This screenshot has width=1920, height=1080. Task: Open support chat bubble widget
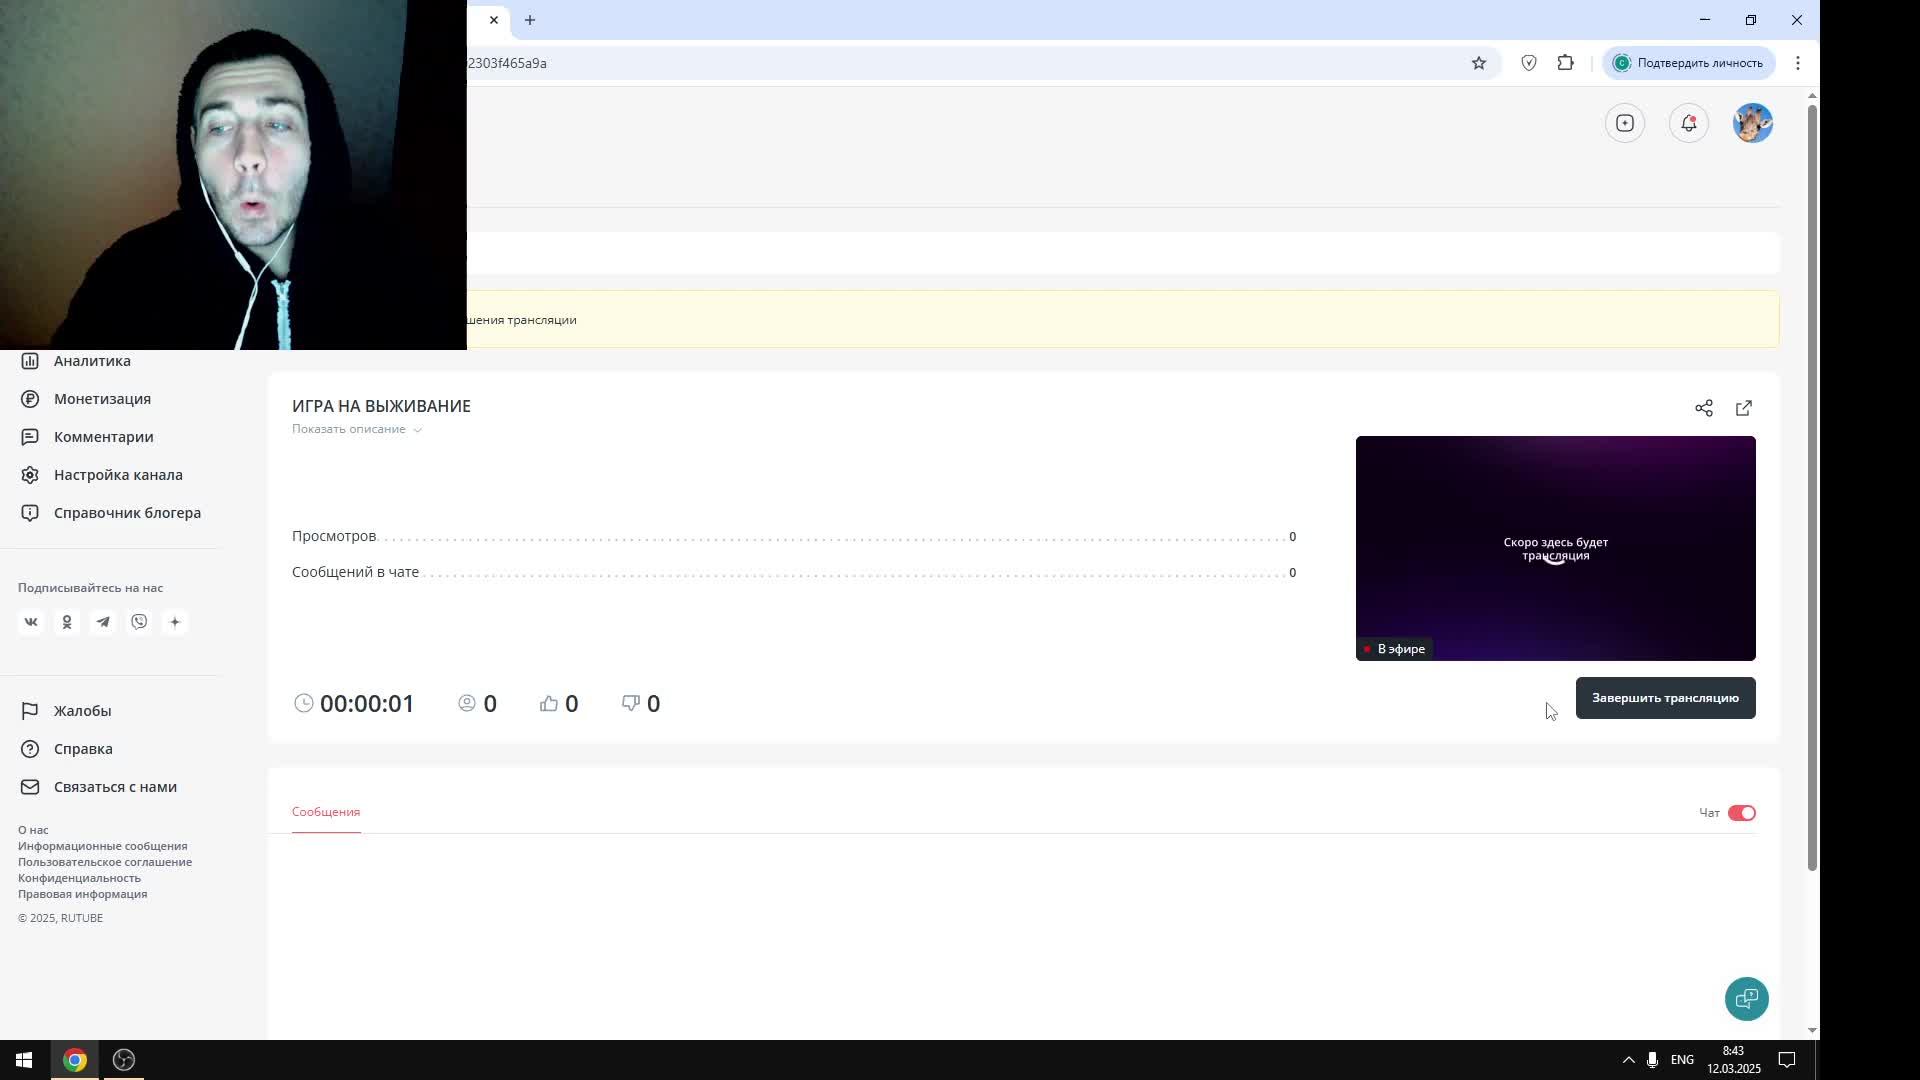click(1746, 998)
